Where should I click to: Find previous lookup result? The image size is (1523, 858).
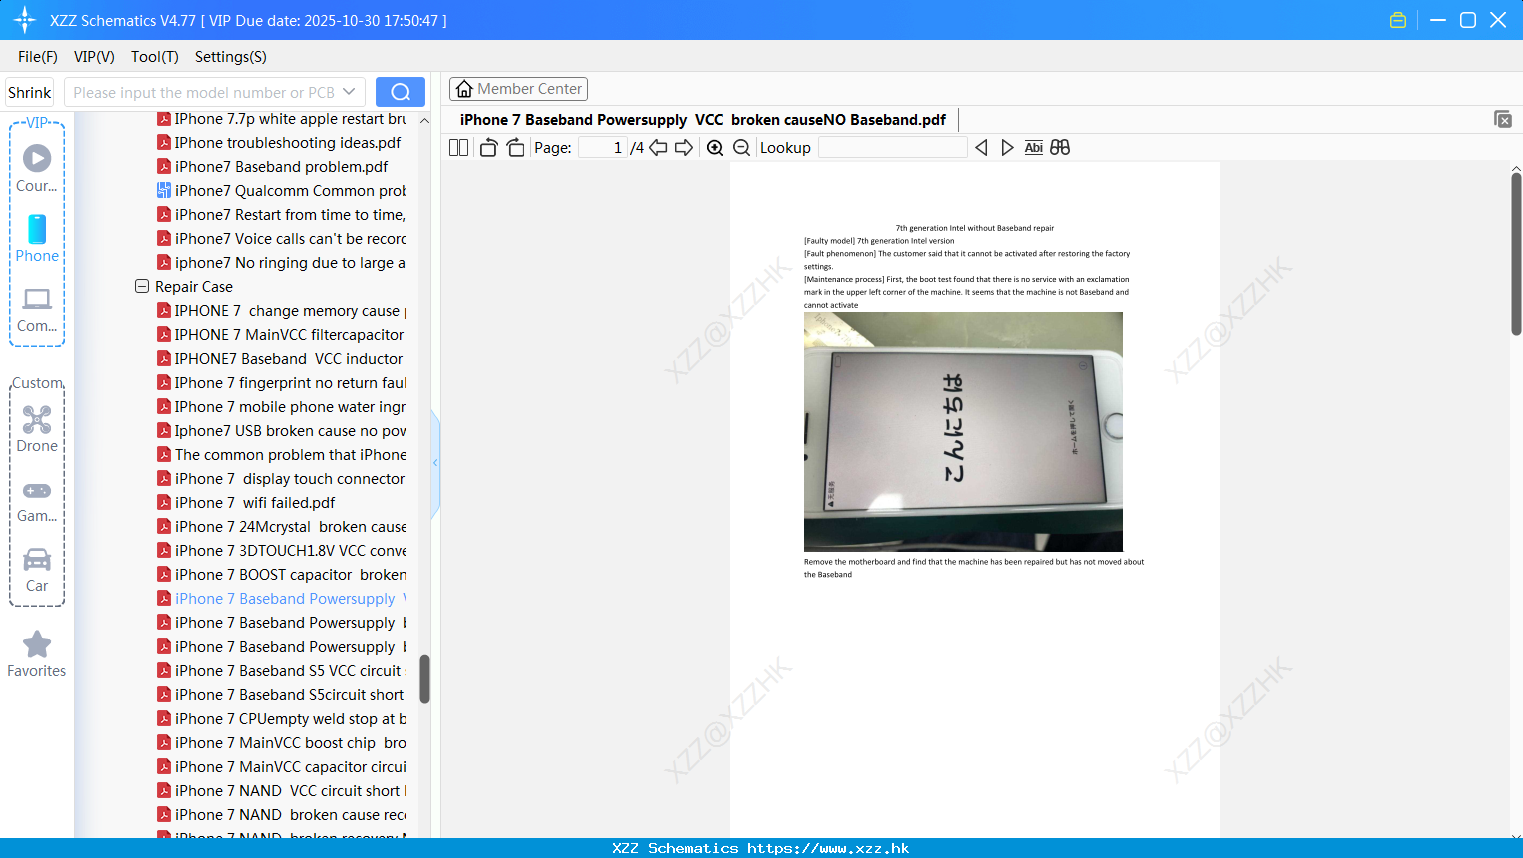[x=981, y=148]
